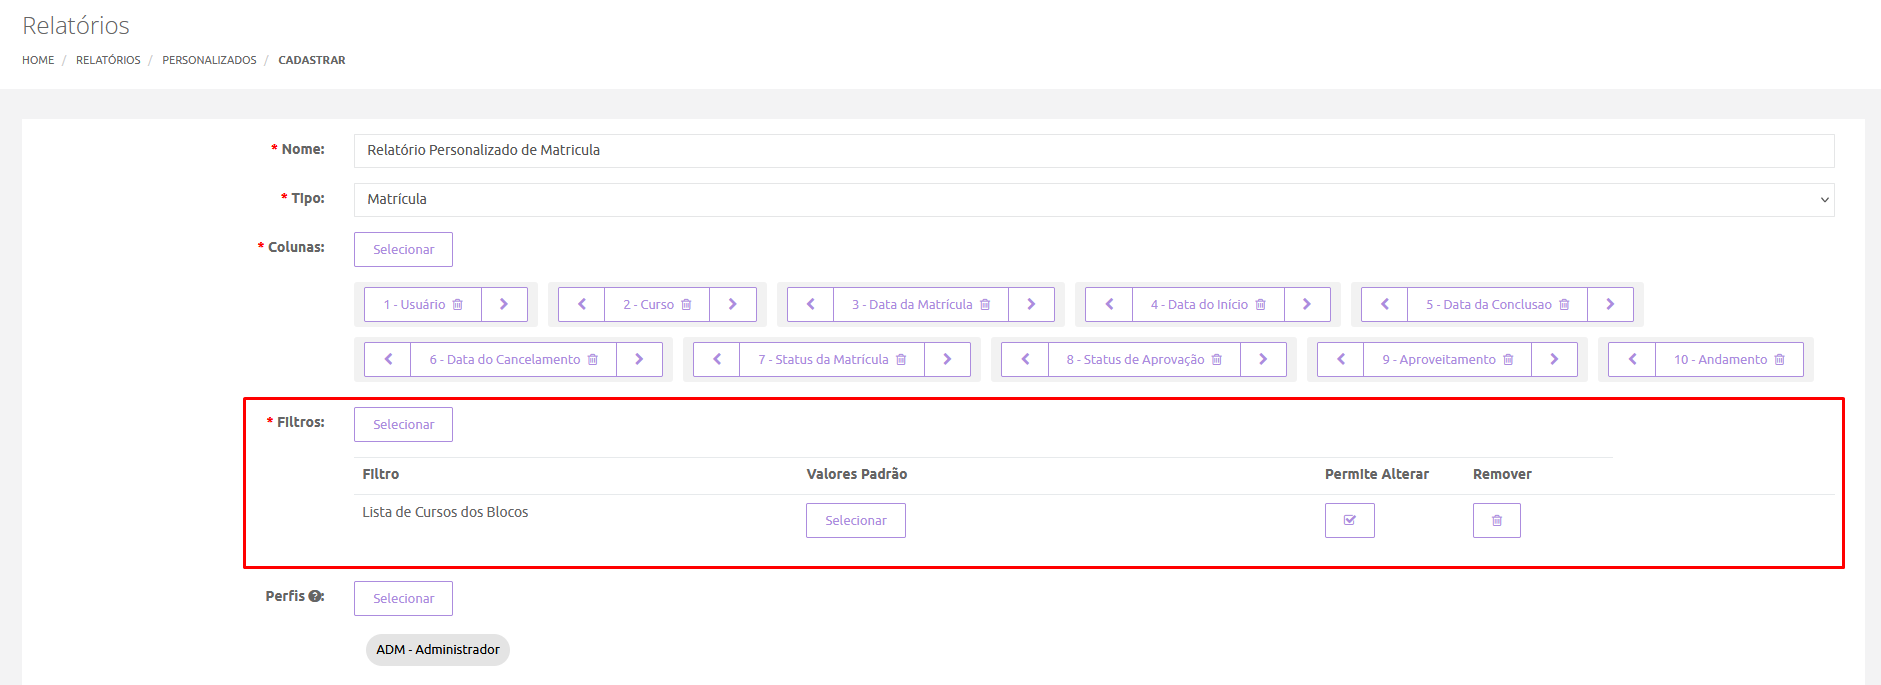Move Status de Aprovação column right
Viewport: 1881px width, 685px height.
click(x=1263, y=360)
